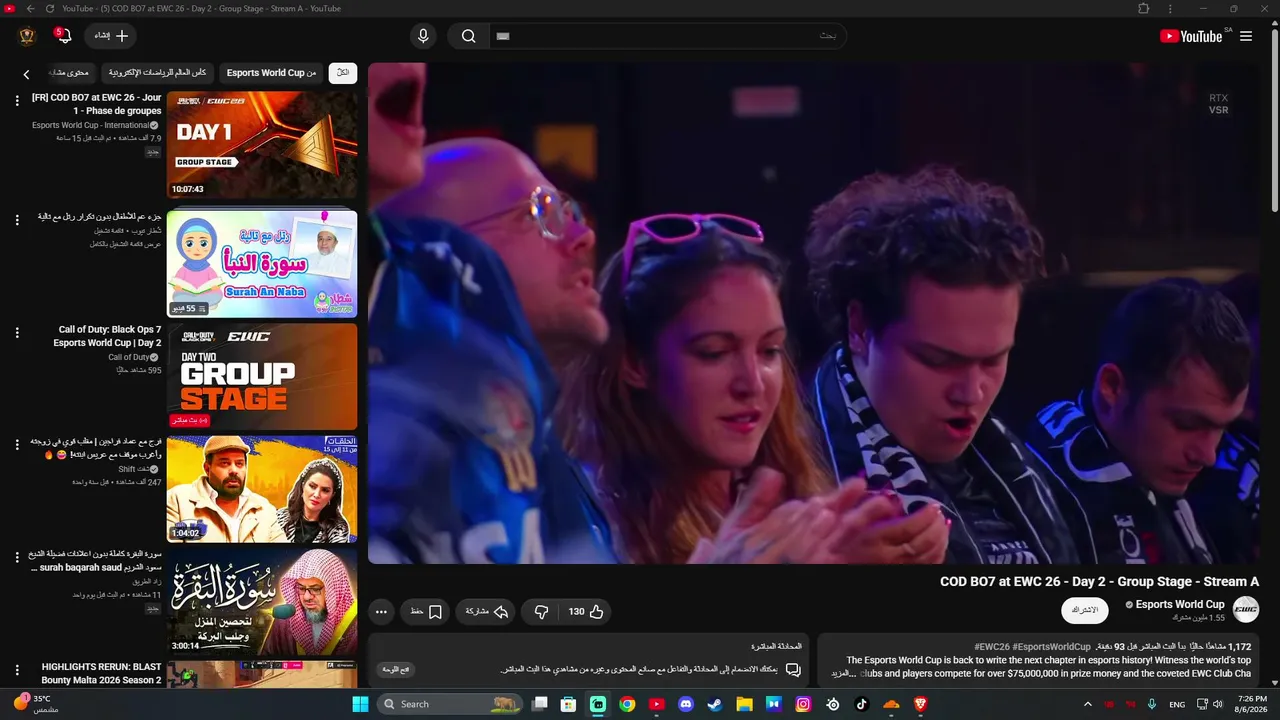
Task: Open Discord from the taskbar
Action: 685,704
